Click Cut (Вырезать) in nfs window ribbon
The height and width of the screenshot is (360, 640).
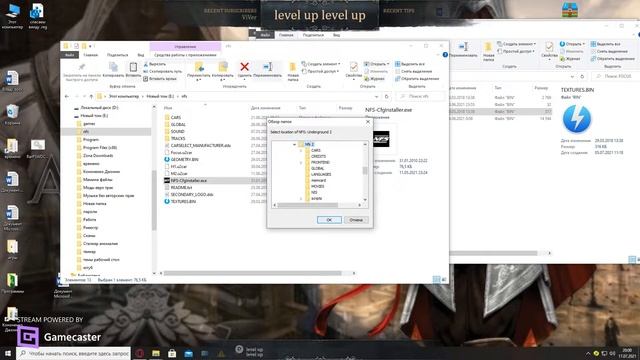(155, 64)
